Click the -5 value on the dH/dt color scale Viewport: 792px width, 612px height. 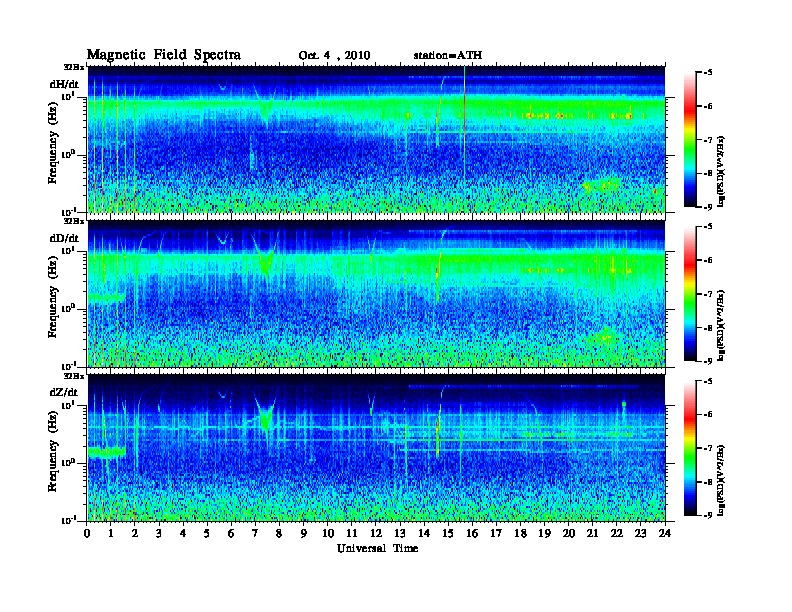pyautogui.click(x=706, y=73)
